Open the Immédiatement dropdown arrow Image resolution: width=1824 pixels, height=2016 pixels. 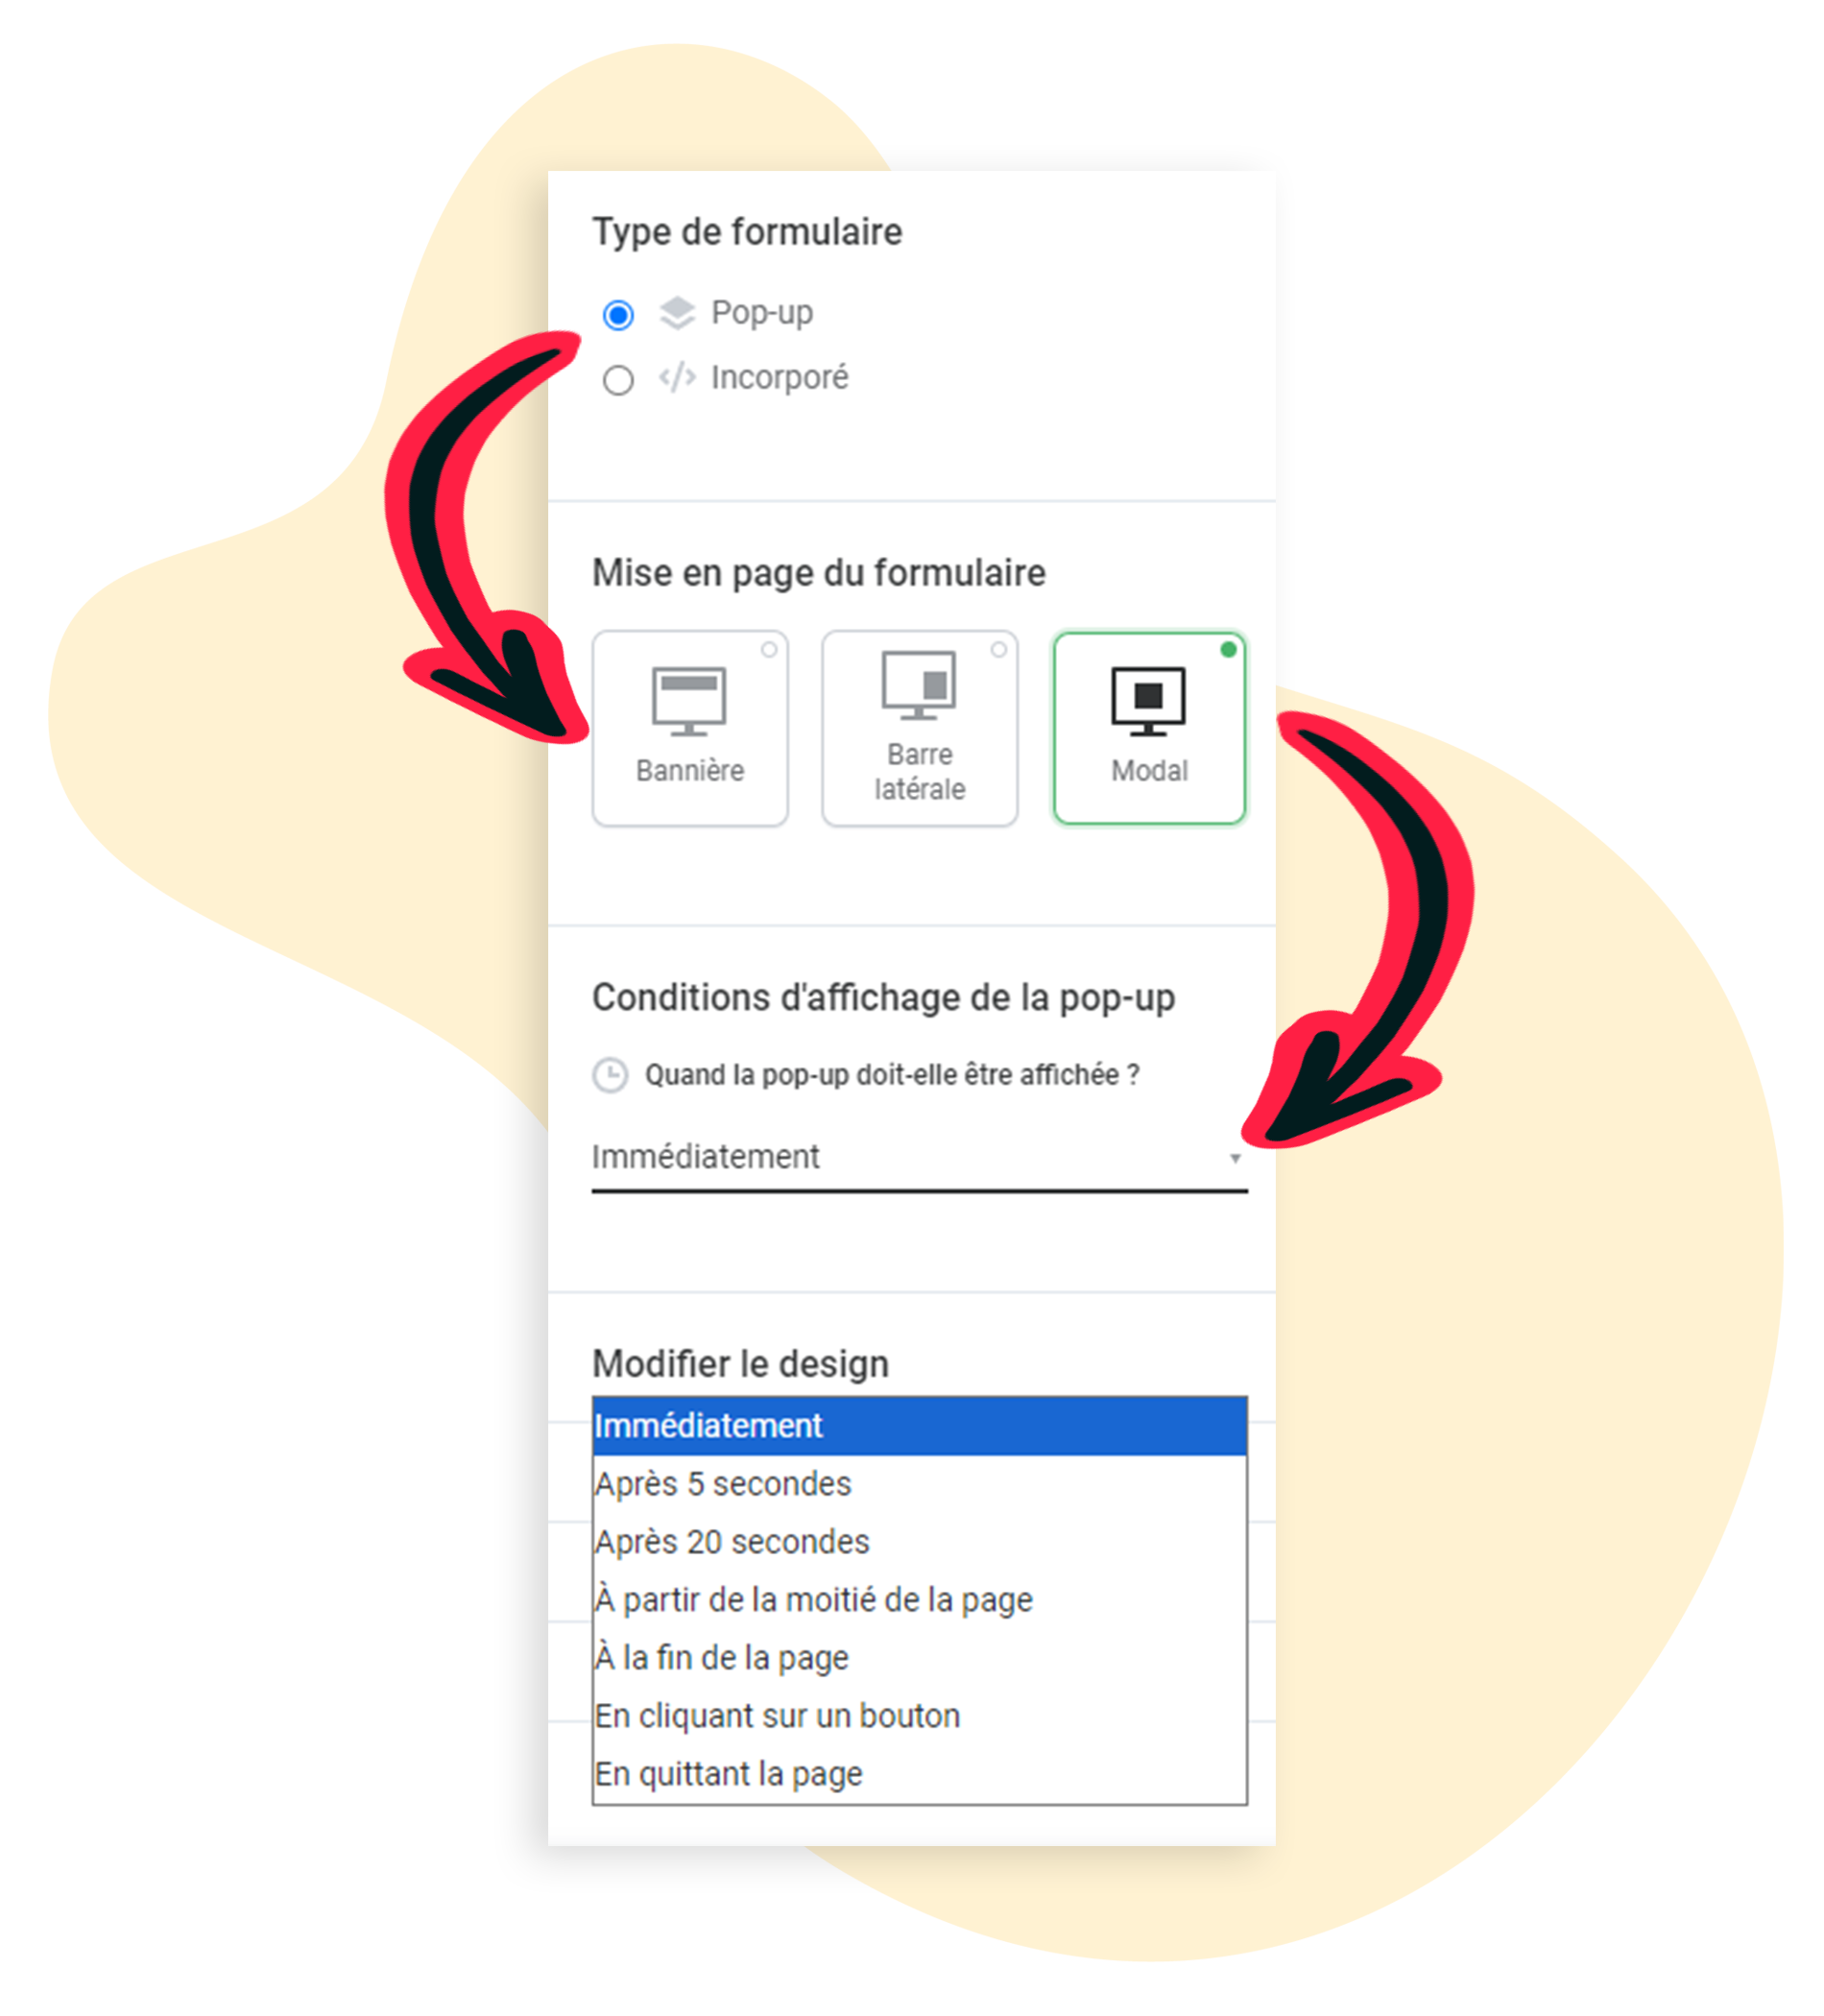click(x=1235, y=1158)
